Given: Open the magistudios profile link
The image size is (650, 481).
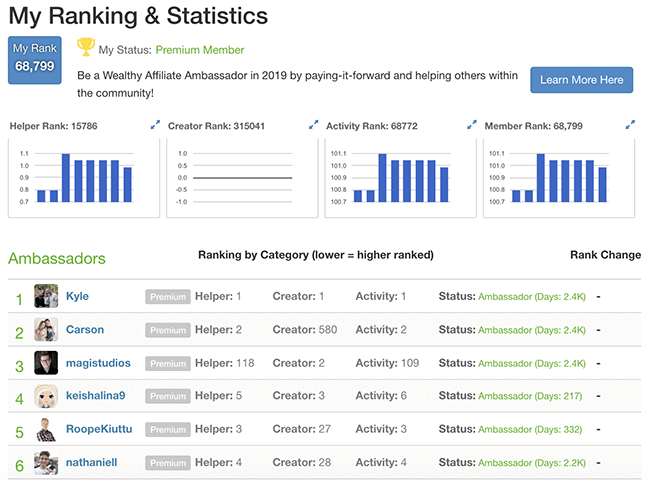Looking at the screenshot, I should tap(98, 363).
